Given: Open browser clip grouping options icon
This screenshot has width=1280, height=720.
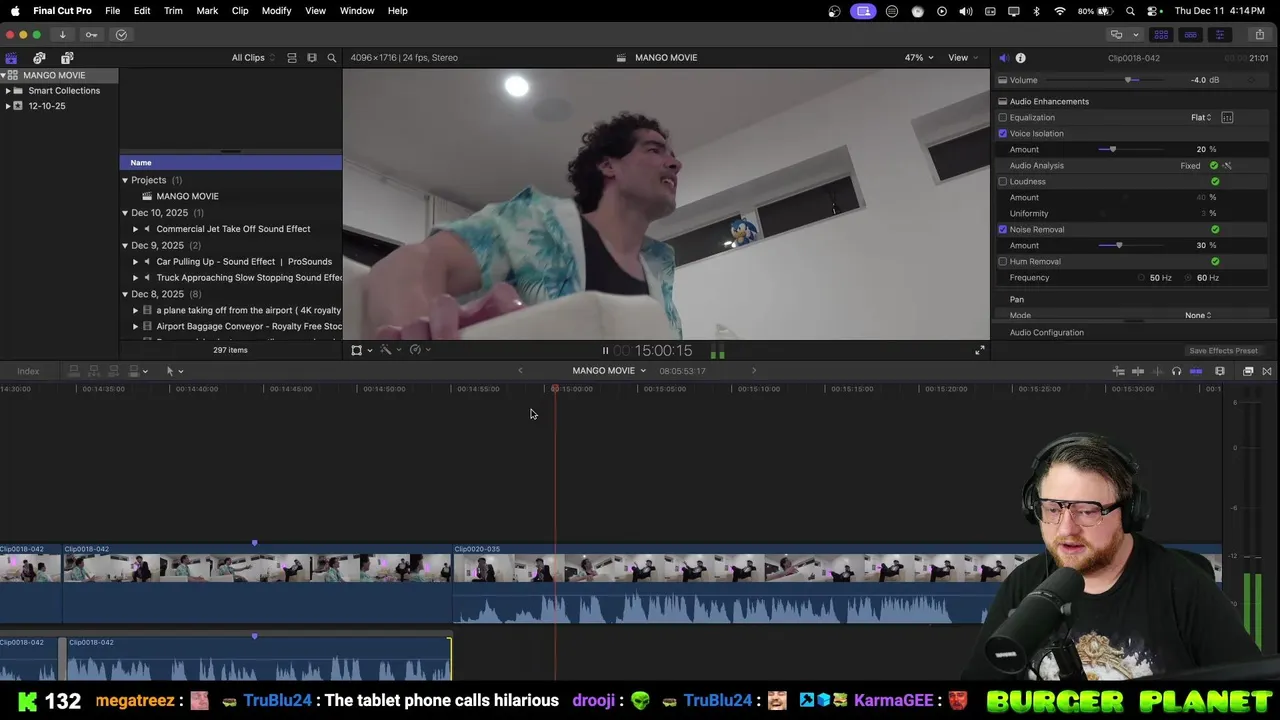Looking at the screenshot, I should point(312,58).
